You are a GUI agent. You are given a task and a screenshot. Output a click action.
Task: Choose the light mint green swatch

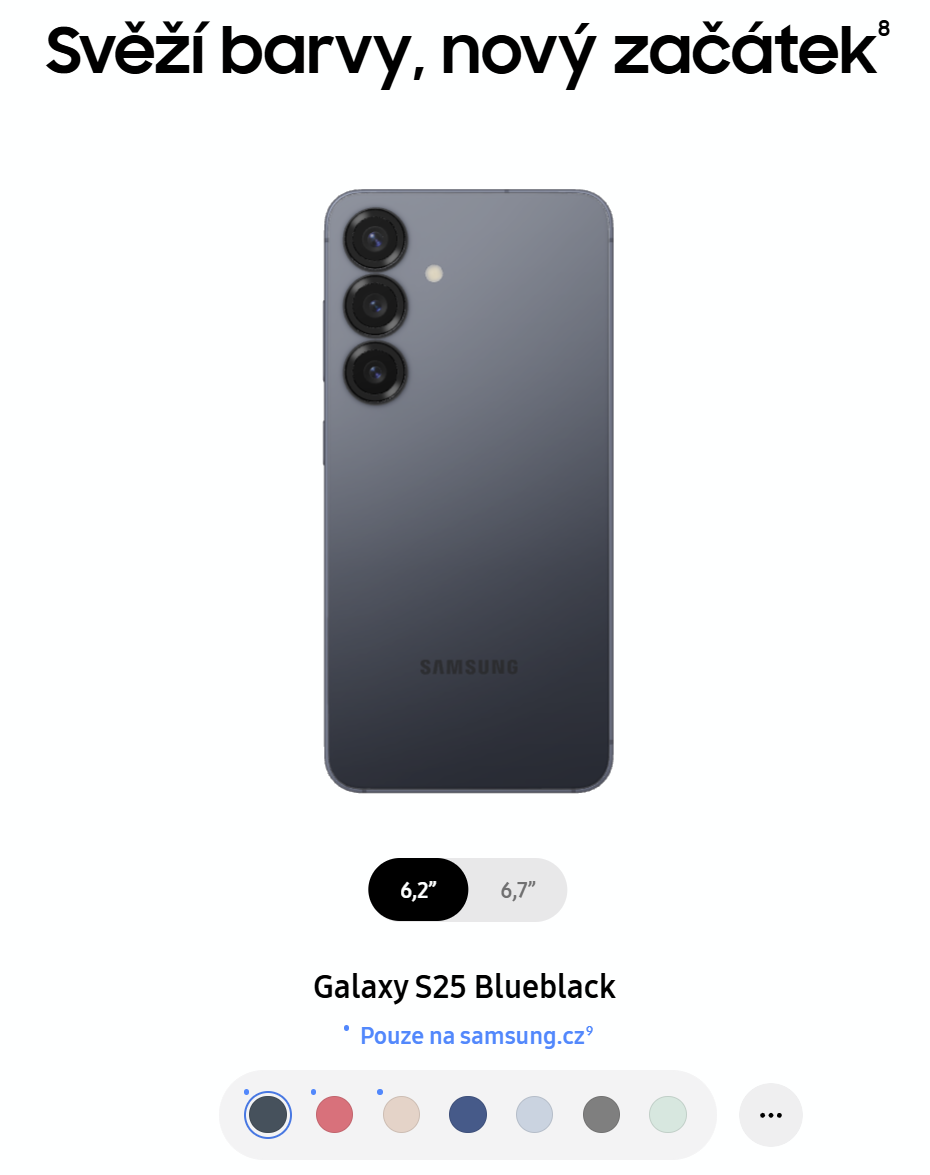click(668, 1114)
